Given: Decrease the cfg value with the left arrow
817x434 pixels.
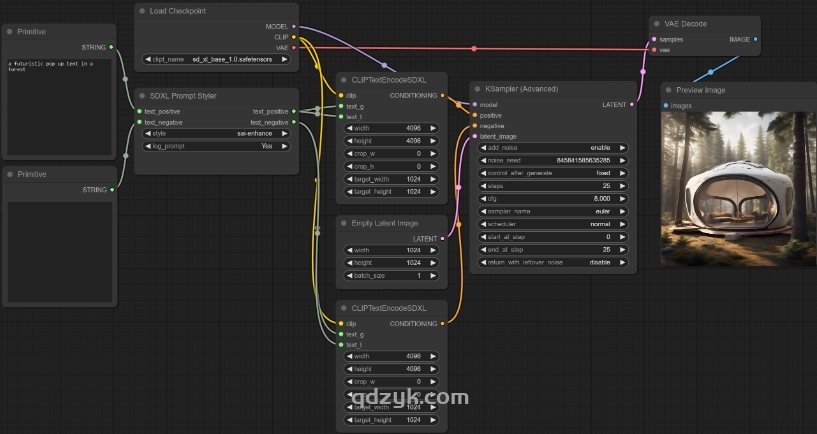Looking at the screenshot, I should [484, 199].
